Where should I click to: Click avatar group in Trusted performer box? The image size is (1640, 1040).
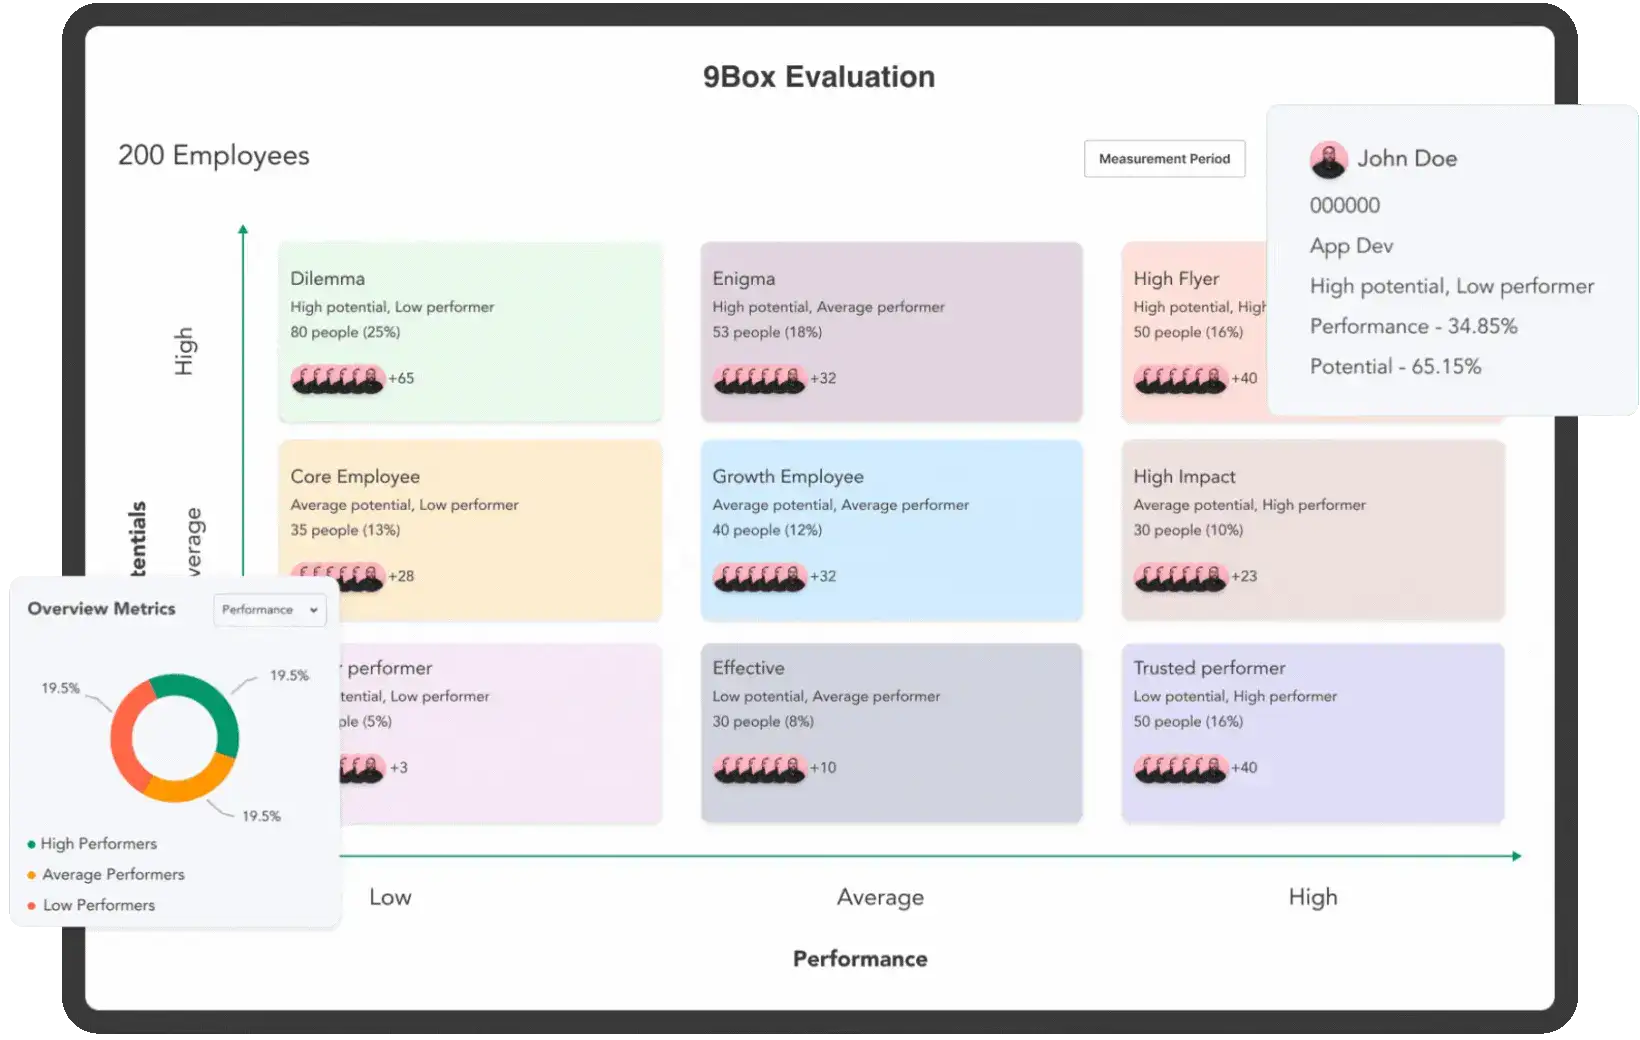(x=1180, y=768)
